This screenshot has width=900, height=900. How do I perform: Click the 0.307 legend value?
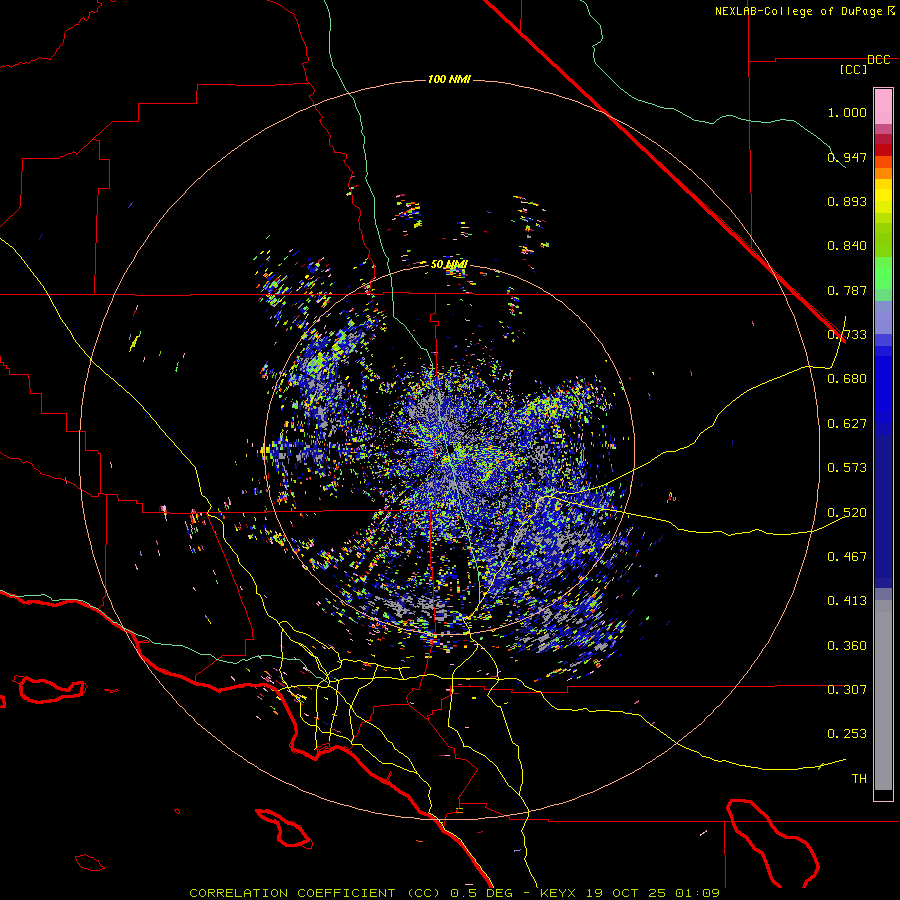pyautogui.click(x=847, y=690)
